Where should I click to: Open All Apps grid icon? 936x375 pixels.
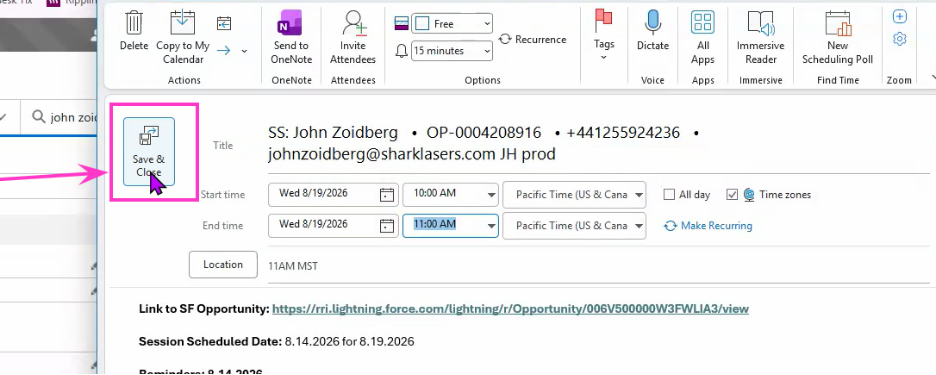tap(703, 23)
